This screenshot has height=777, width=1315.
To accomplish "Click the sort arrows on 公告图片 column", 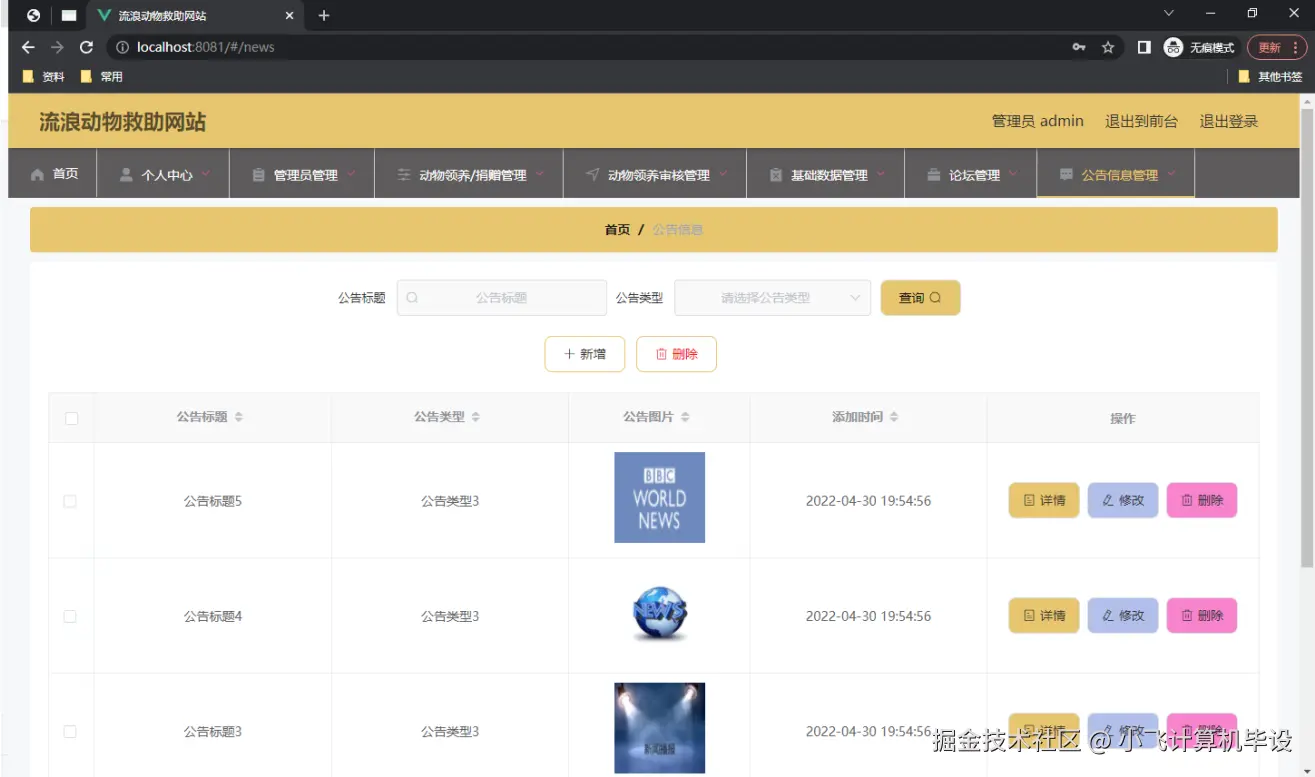I will pos(685,417).
